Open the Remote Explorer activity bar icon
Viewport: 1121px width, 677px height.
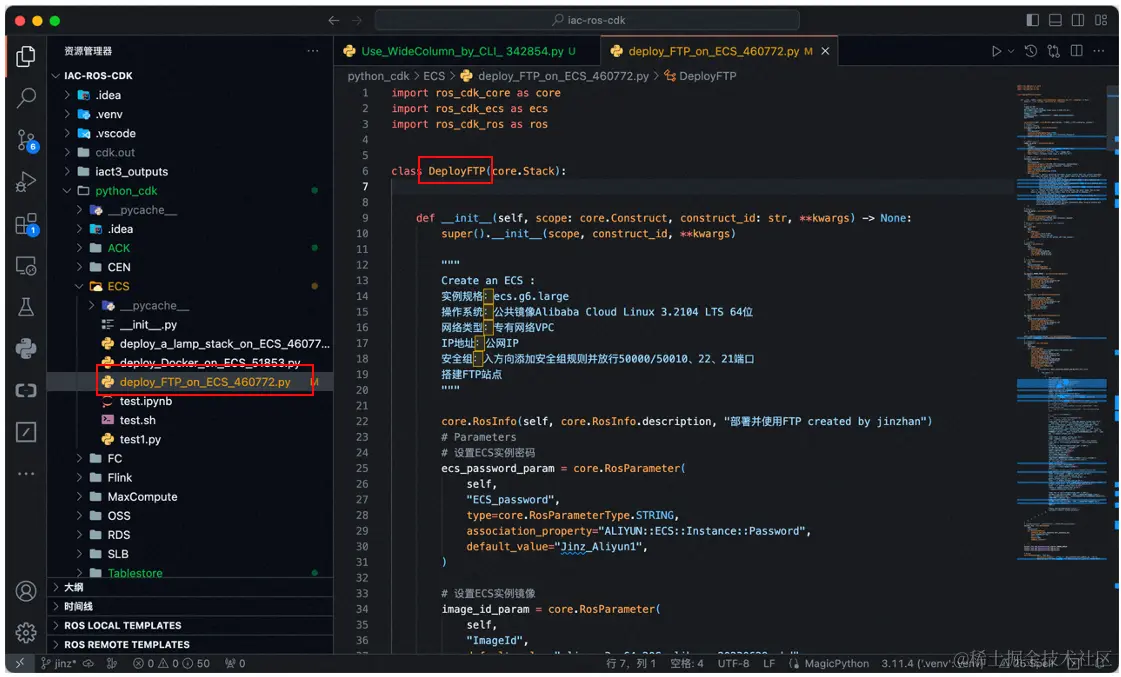pos(26,266)
